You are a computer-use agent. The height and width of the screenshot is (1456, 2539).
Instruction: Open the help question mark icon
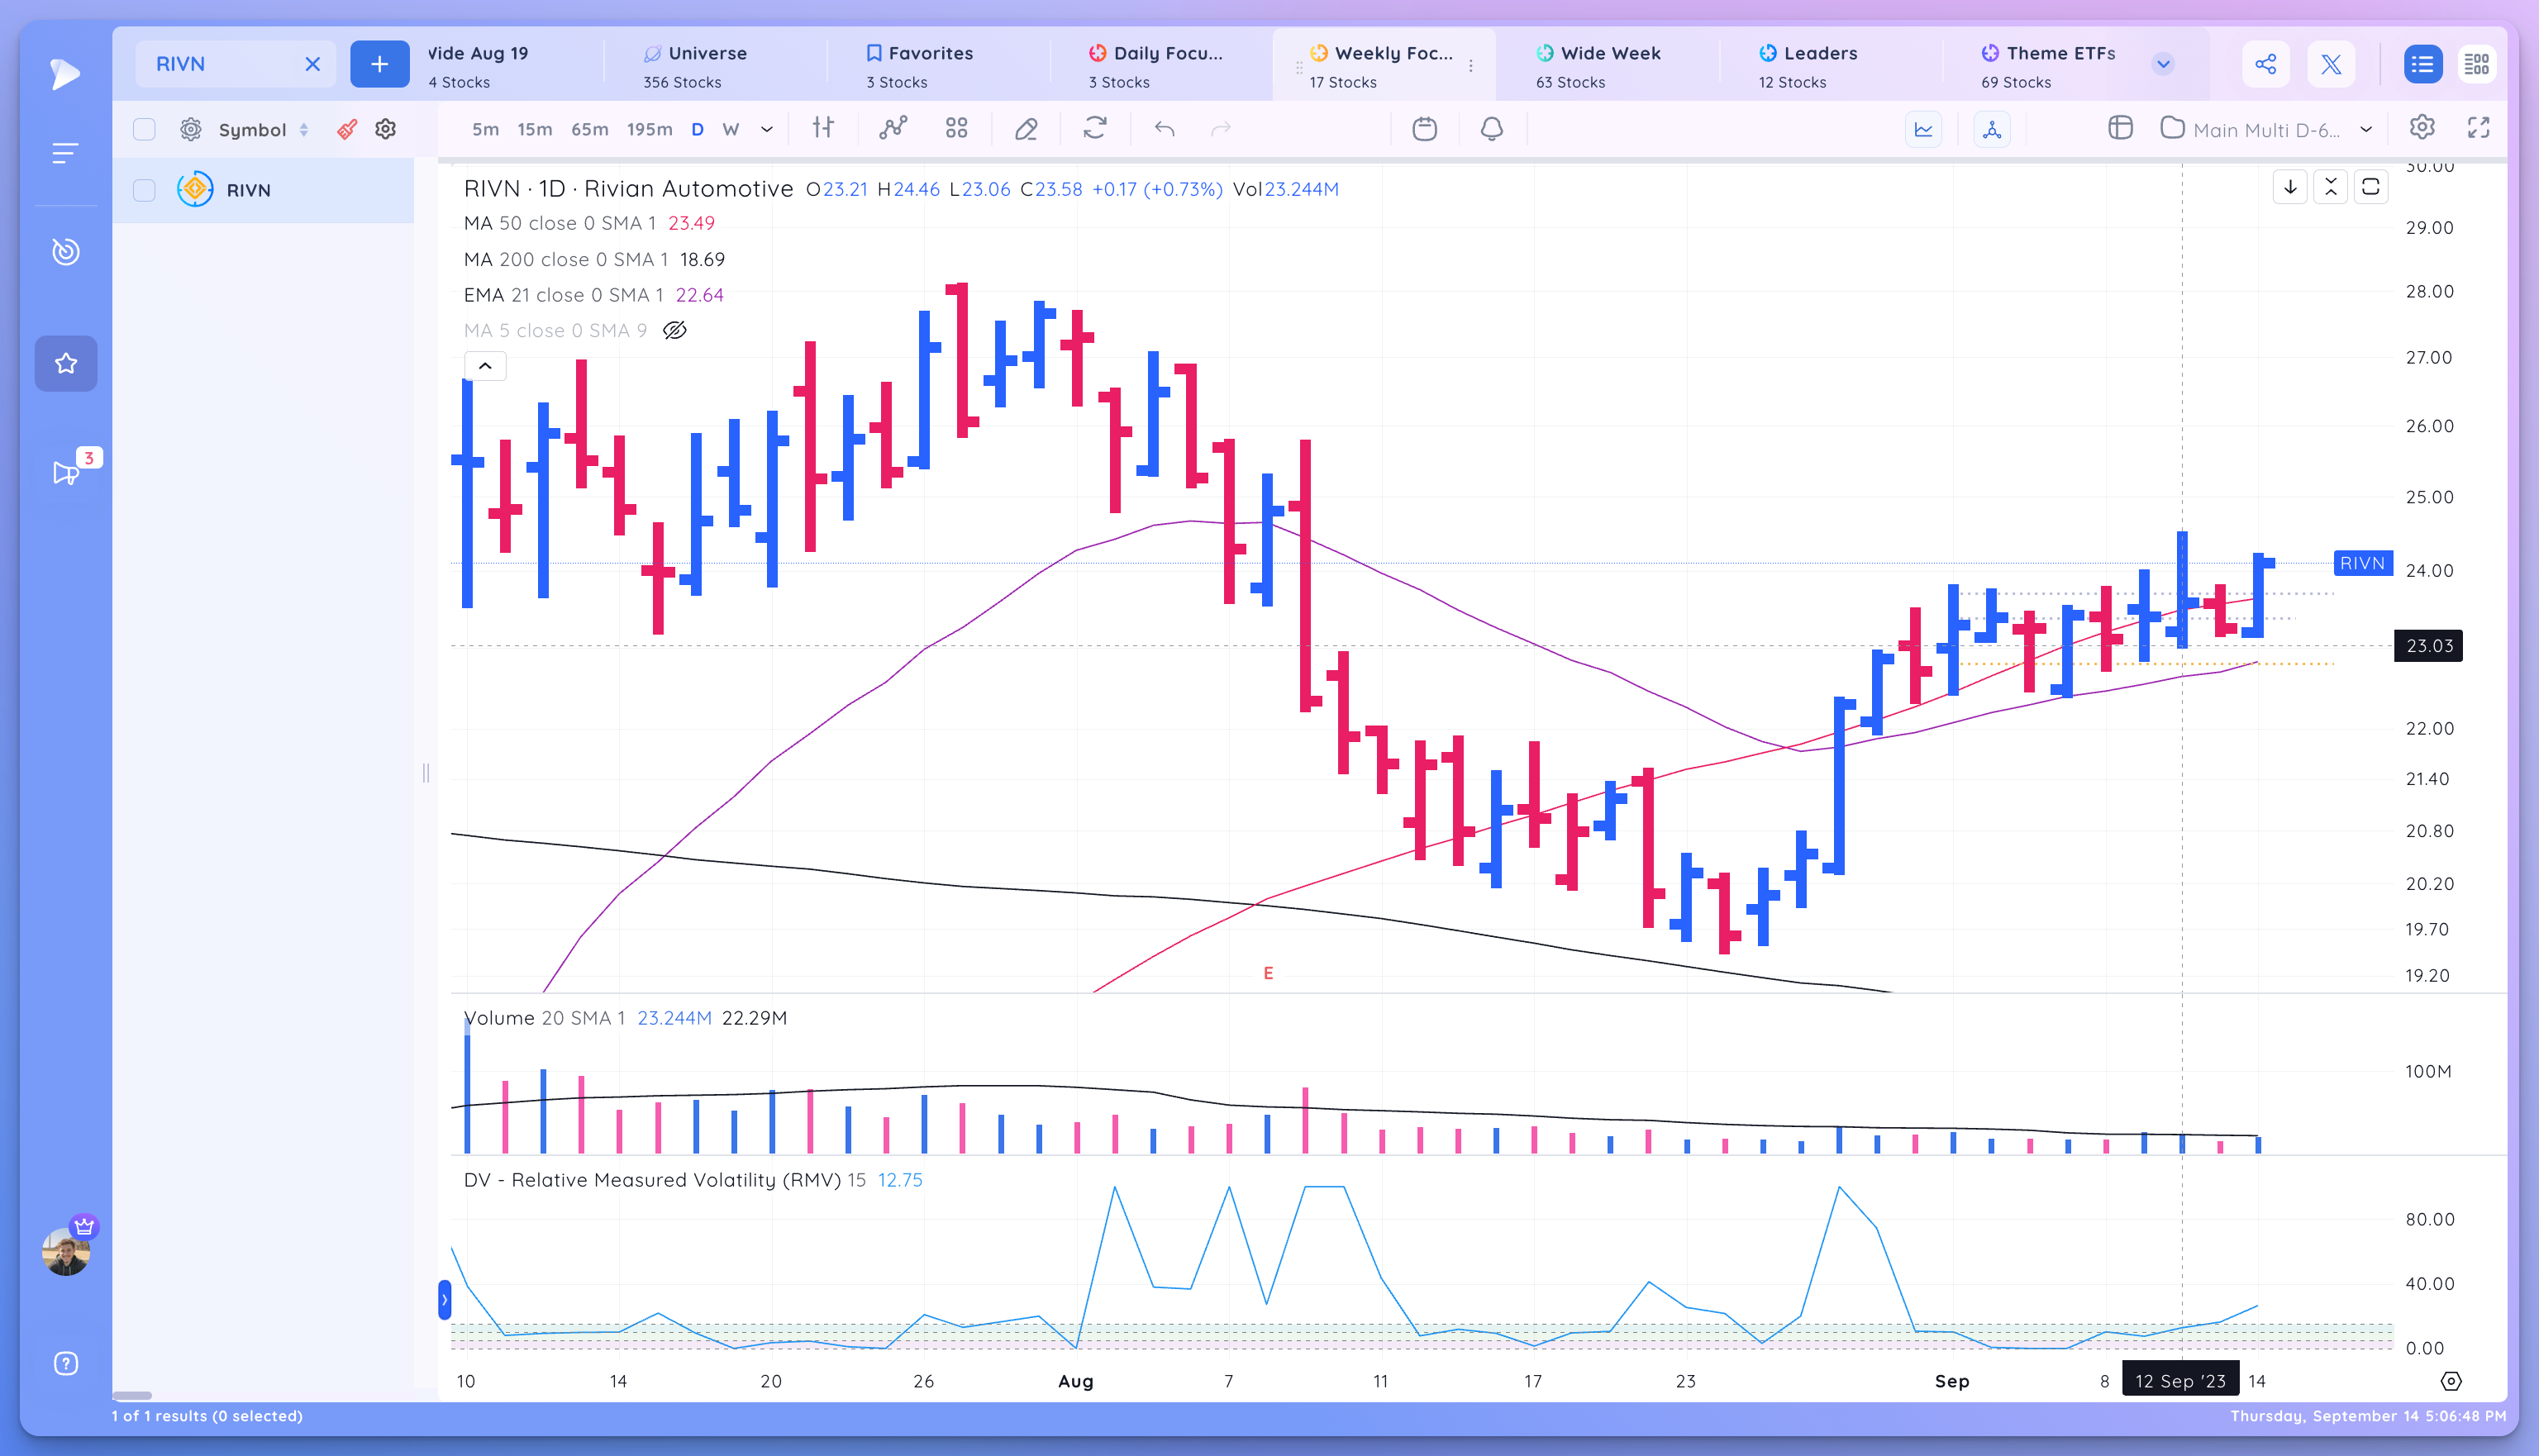pos(66,1363)
